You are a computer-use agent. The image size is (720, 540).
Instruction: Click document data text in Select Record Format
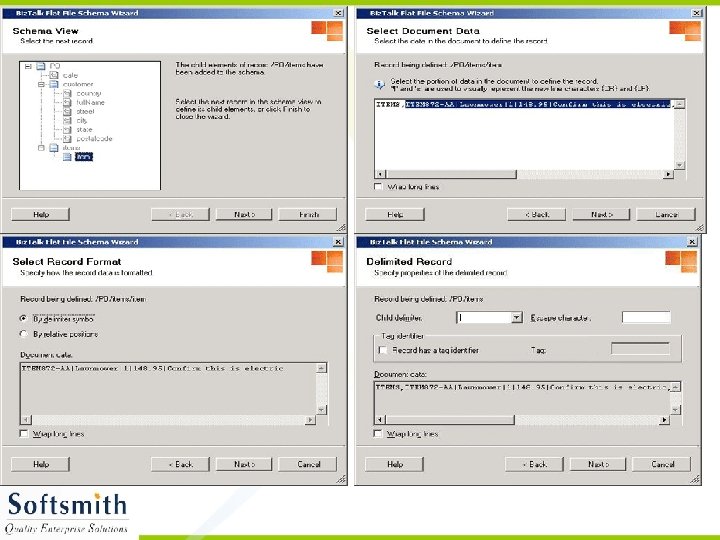[x=152, y=368]
